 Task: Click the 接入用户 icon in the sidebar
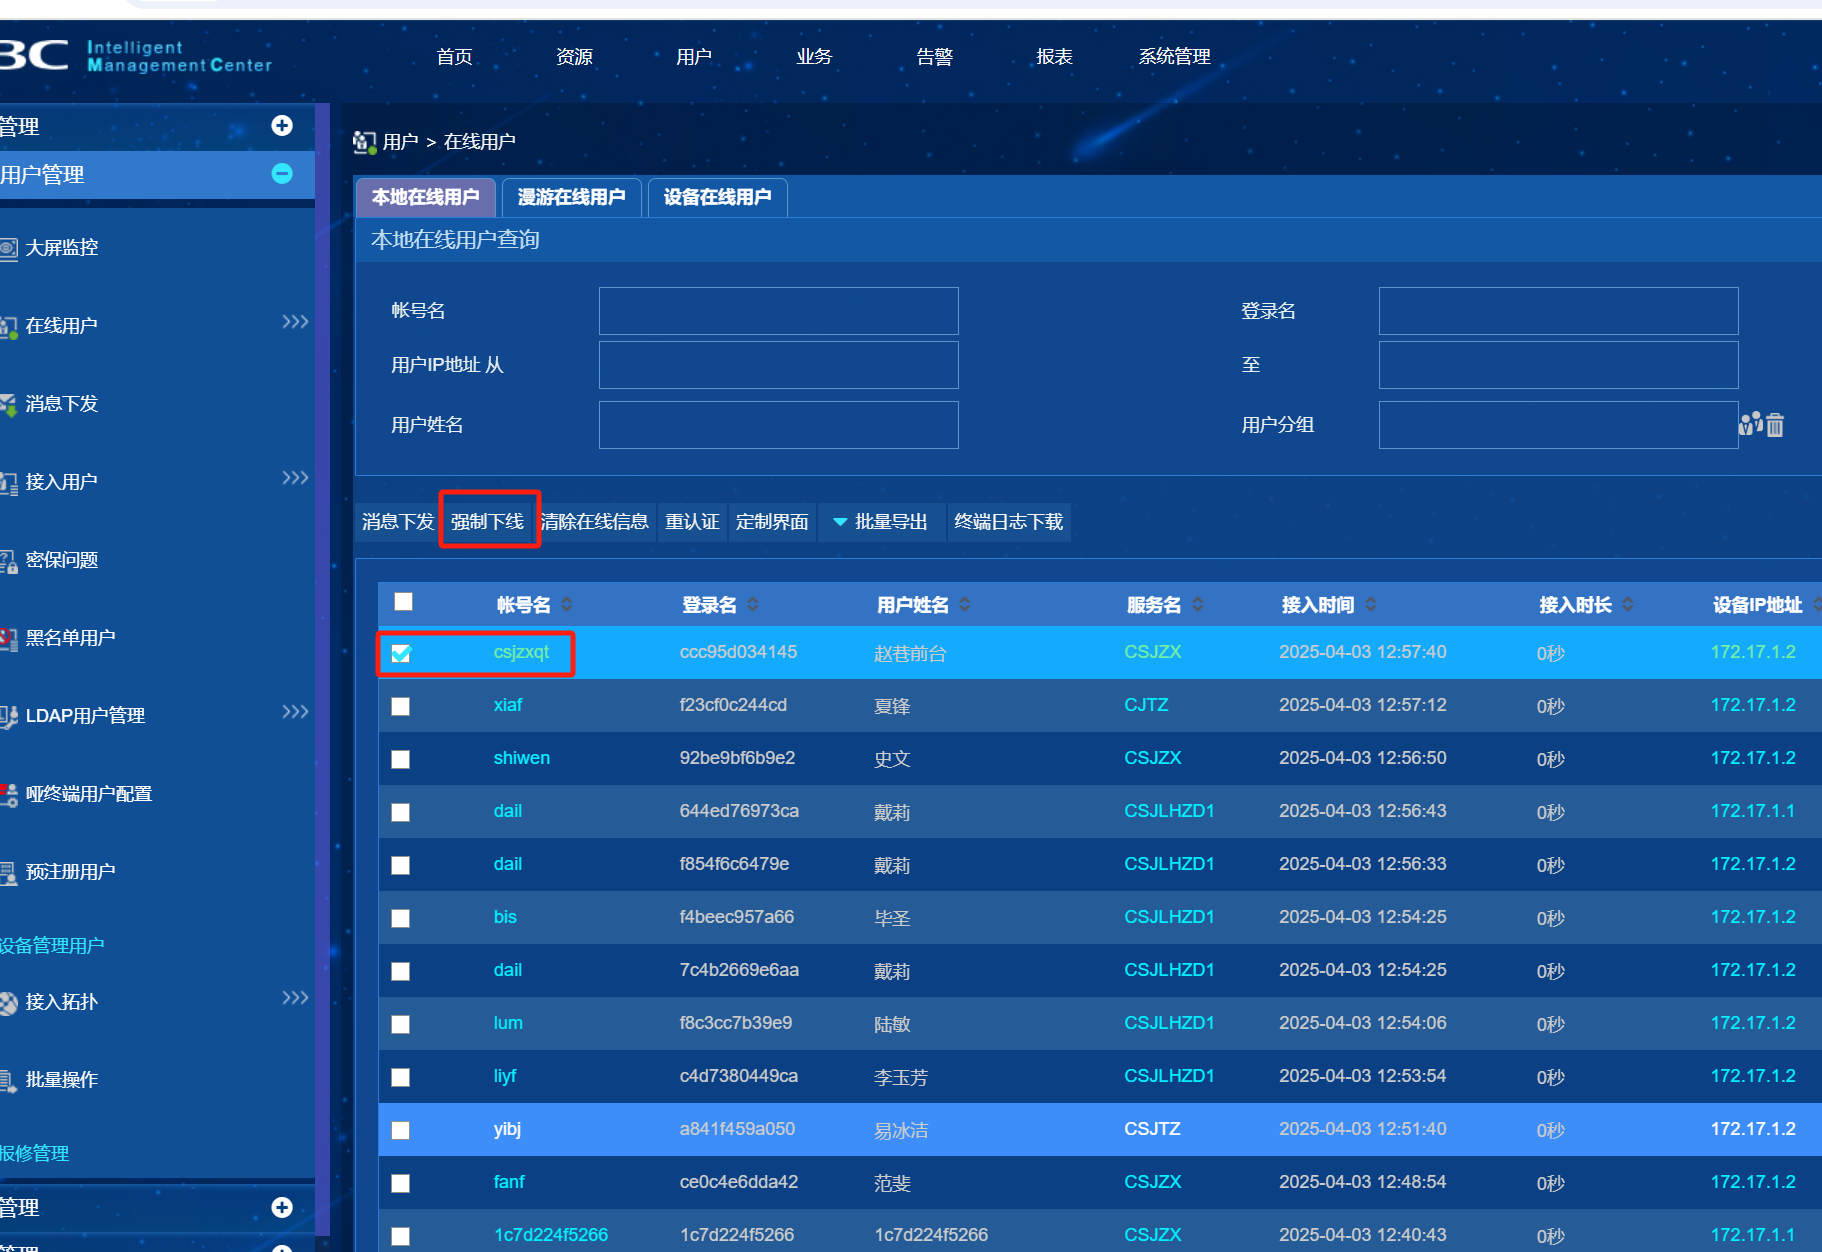click(8, 482)
